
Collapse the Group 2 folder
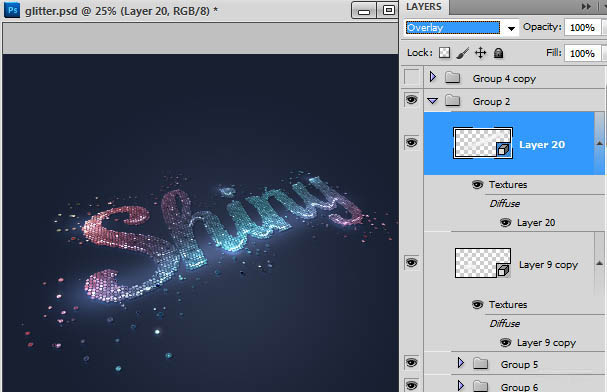pos(433,101)
